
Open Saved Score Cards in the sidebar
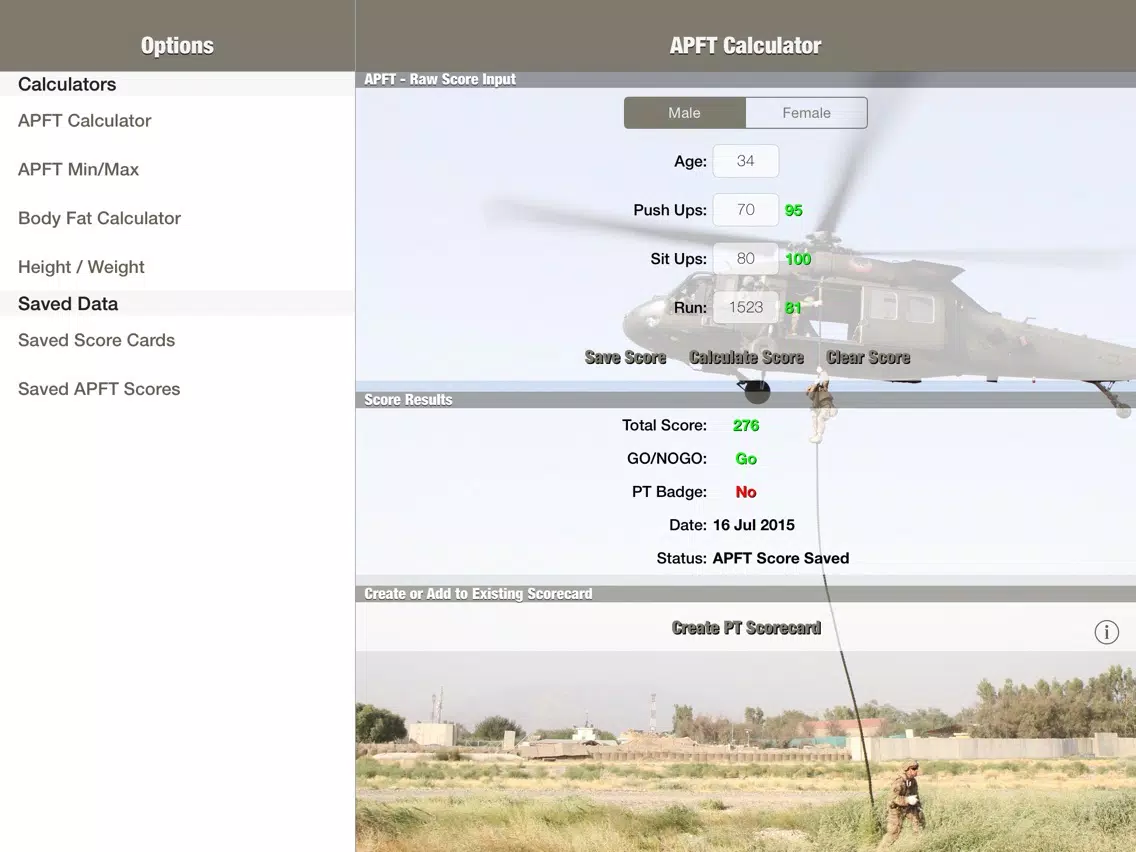[x=178, y=341]
